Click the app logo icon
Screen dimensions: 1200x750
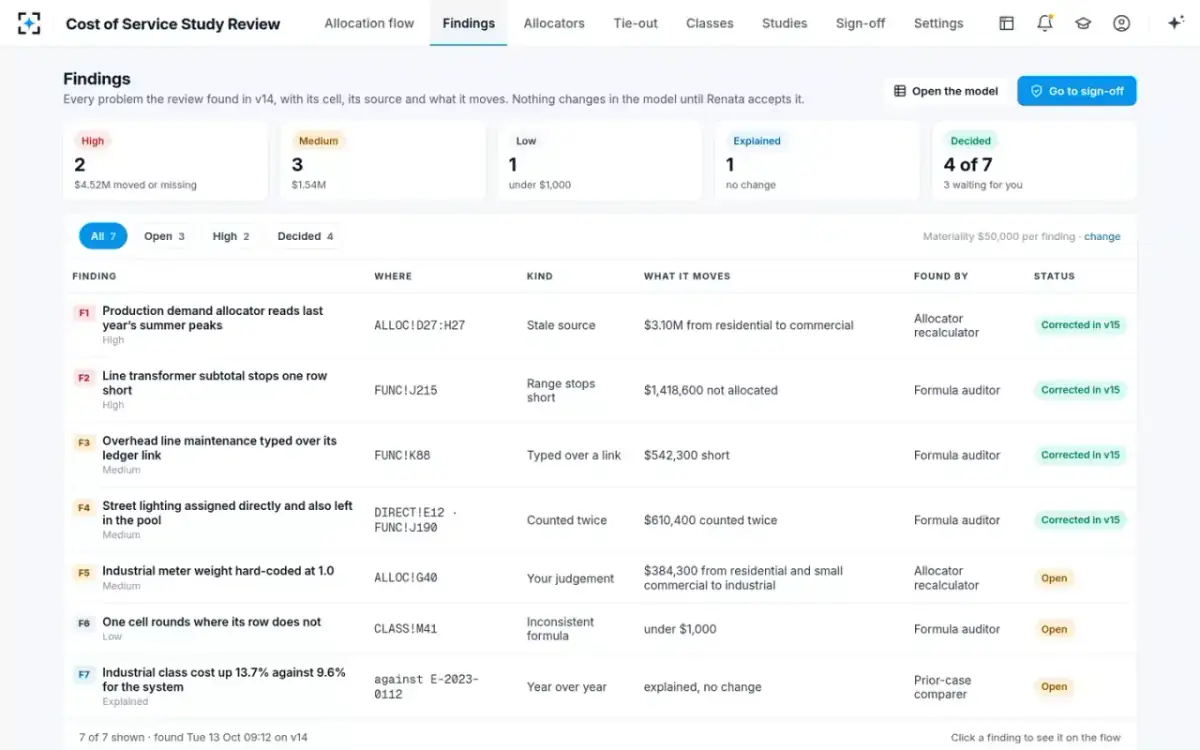pos(29,23)
